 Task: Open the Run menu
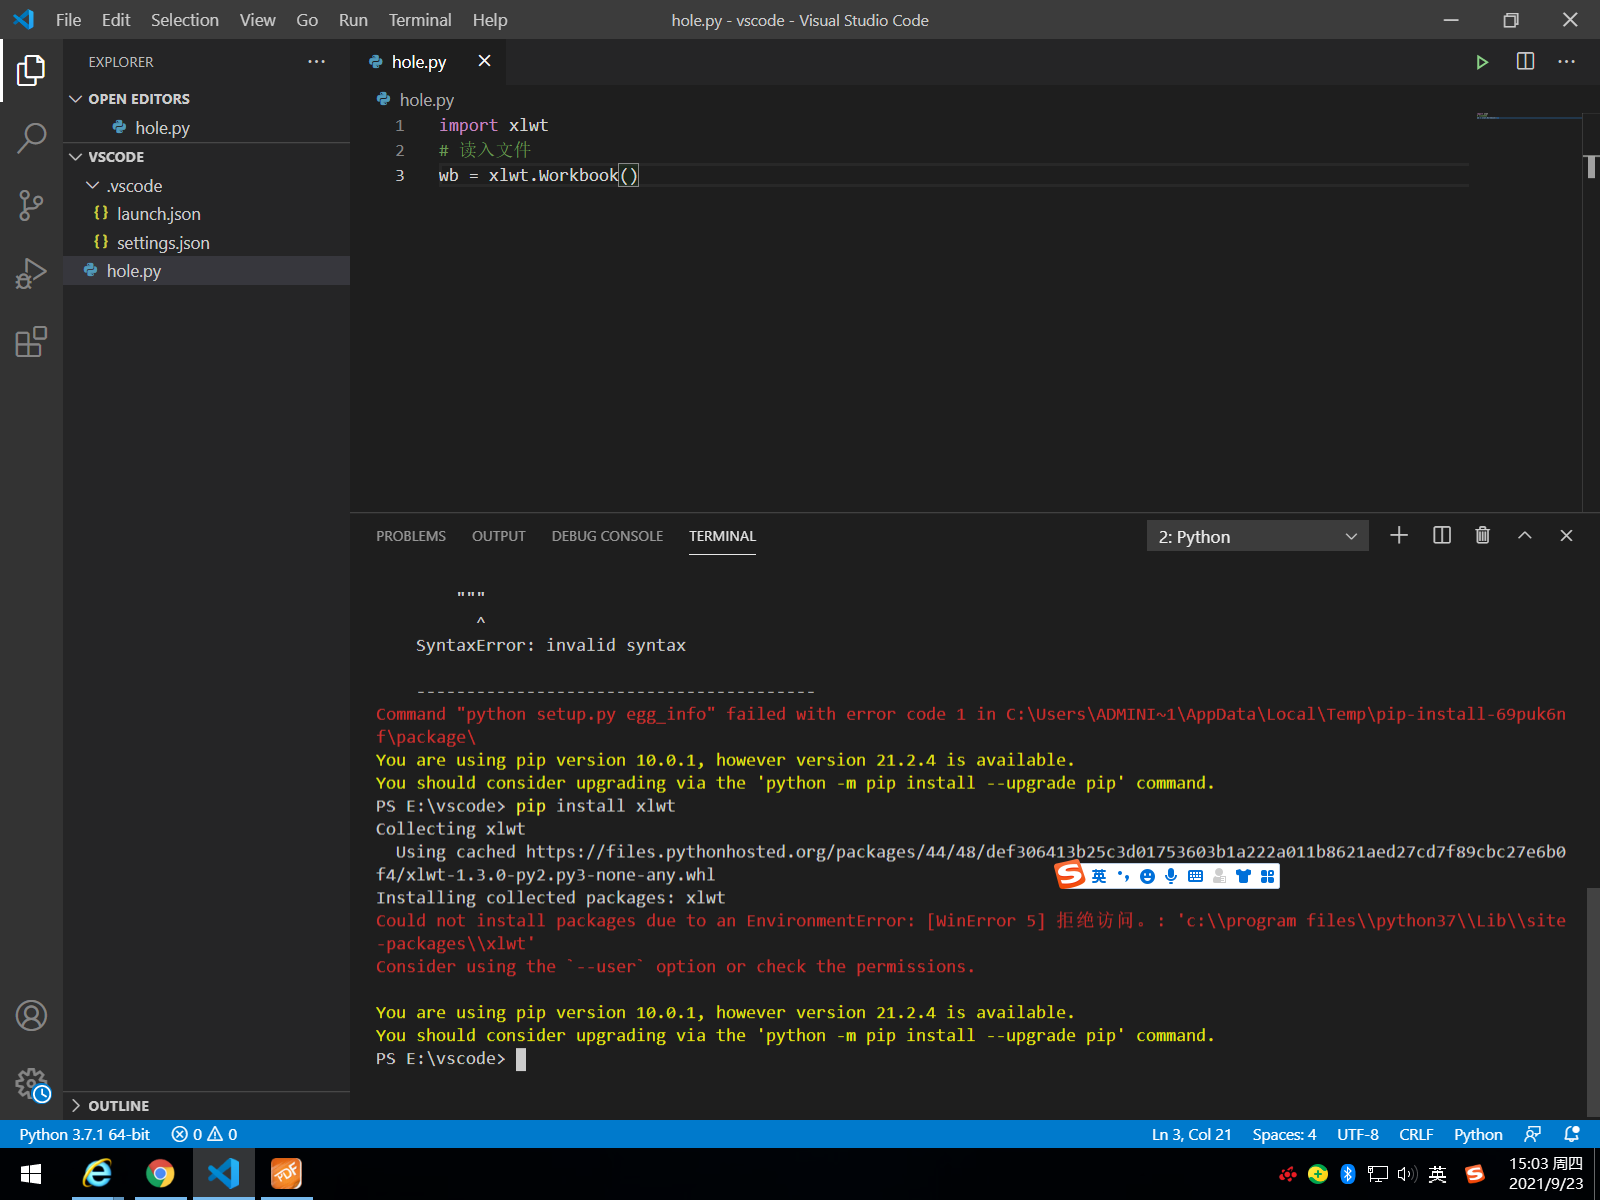pos(353,20)
